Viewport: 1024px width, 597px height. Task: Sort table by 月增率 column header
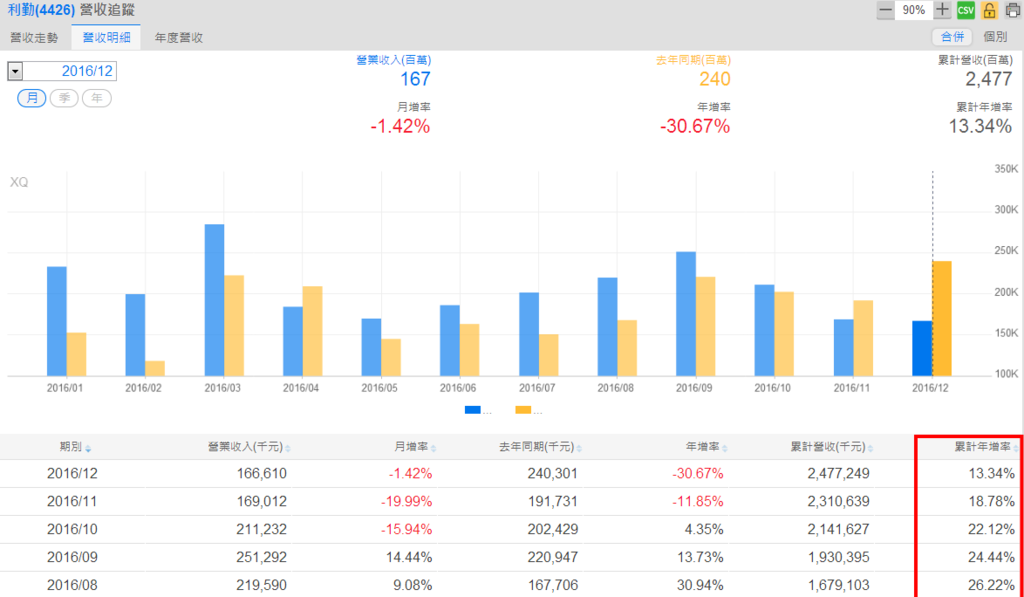tap(415, 447)
